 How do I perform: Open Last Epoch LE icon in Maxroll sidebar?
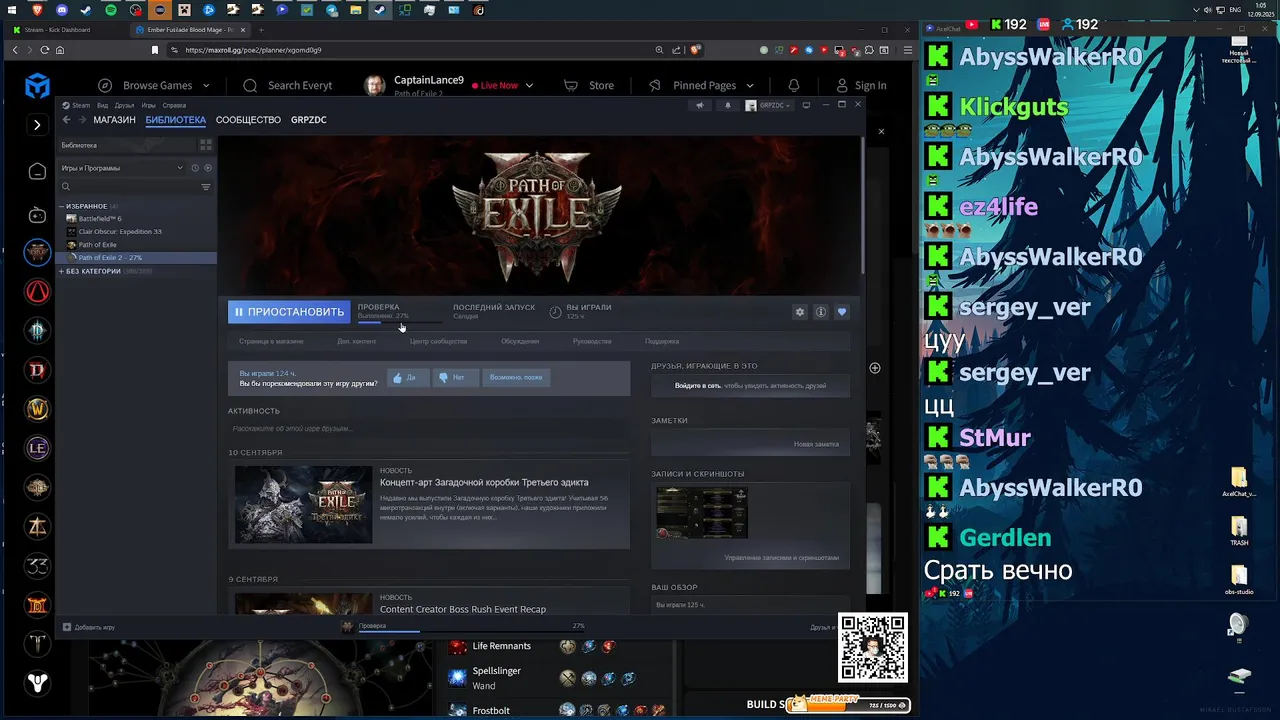(37, 448)
